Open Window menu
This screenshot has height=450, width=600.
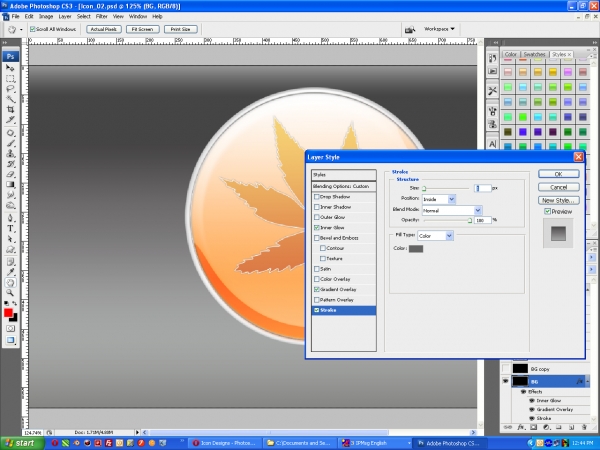(138, 16)
